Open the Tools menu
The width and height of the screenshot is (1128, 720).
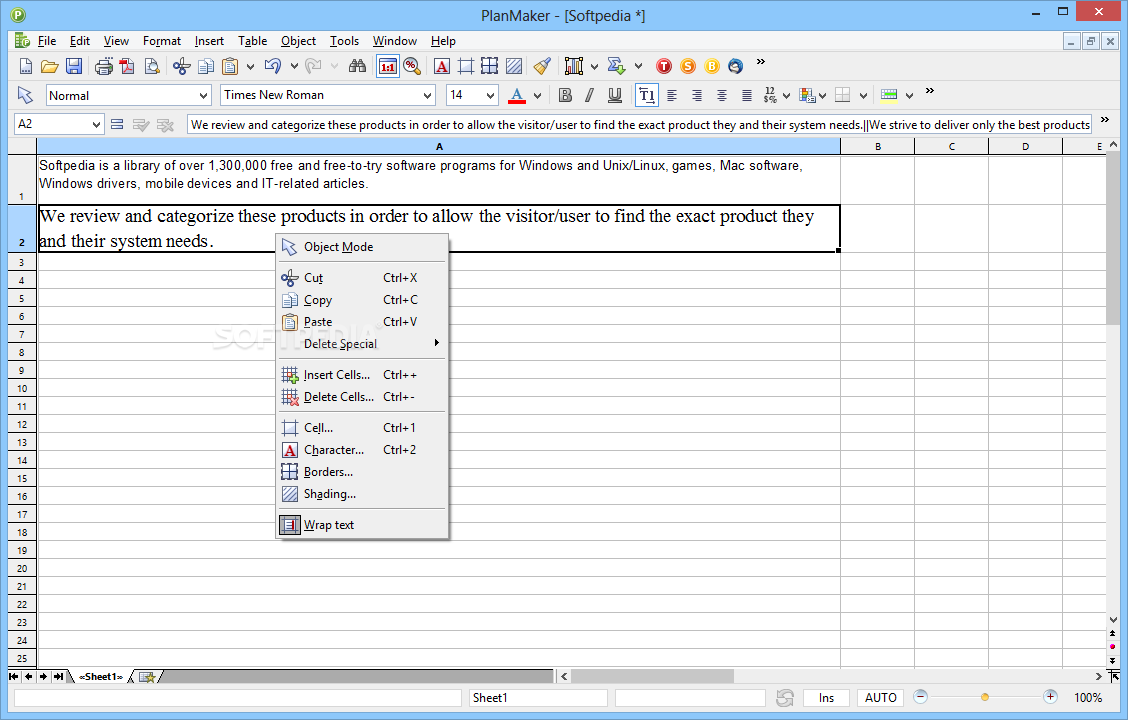344,41
